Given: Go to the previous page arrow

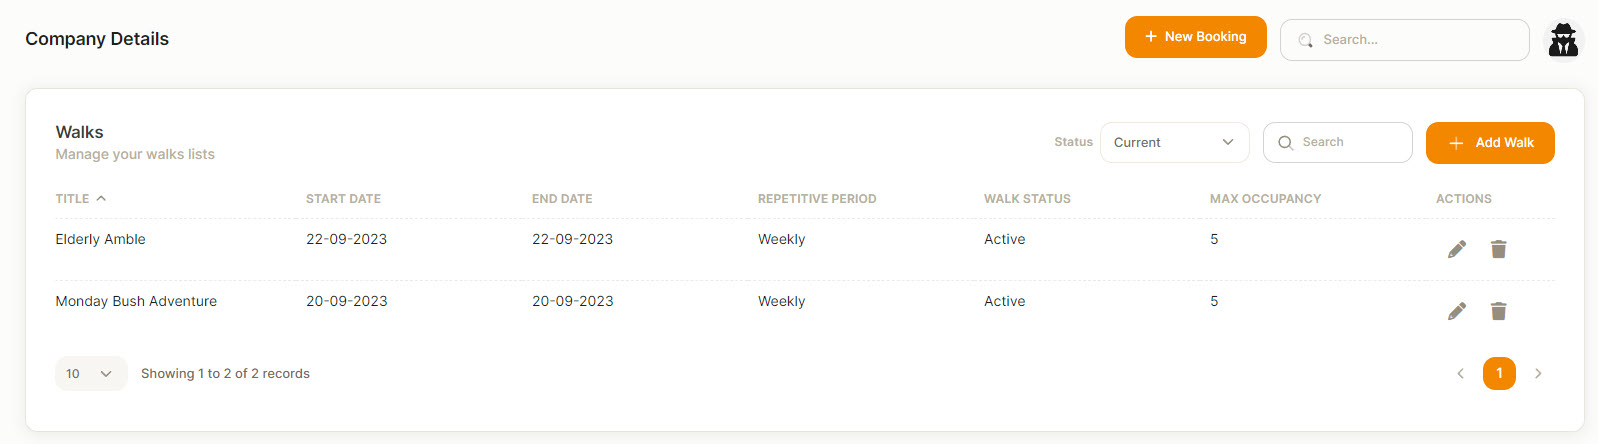Looking at the screenshot, I should coord(1460,373).
